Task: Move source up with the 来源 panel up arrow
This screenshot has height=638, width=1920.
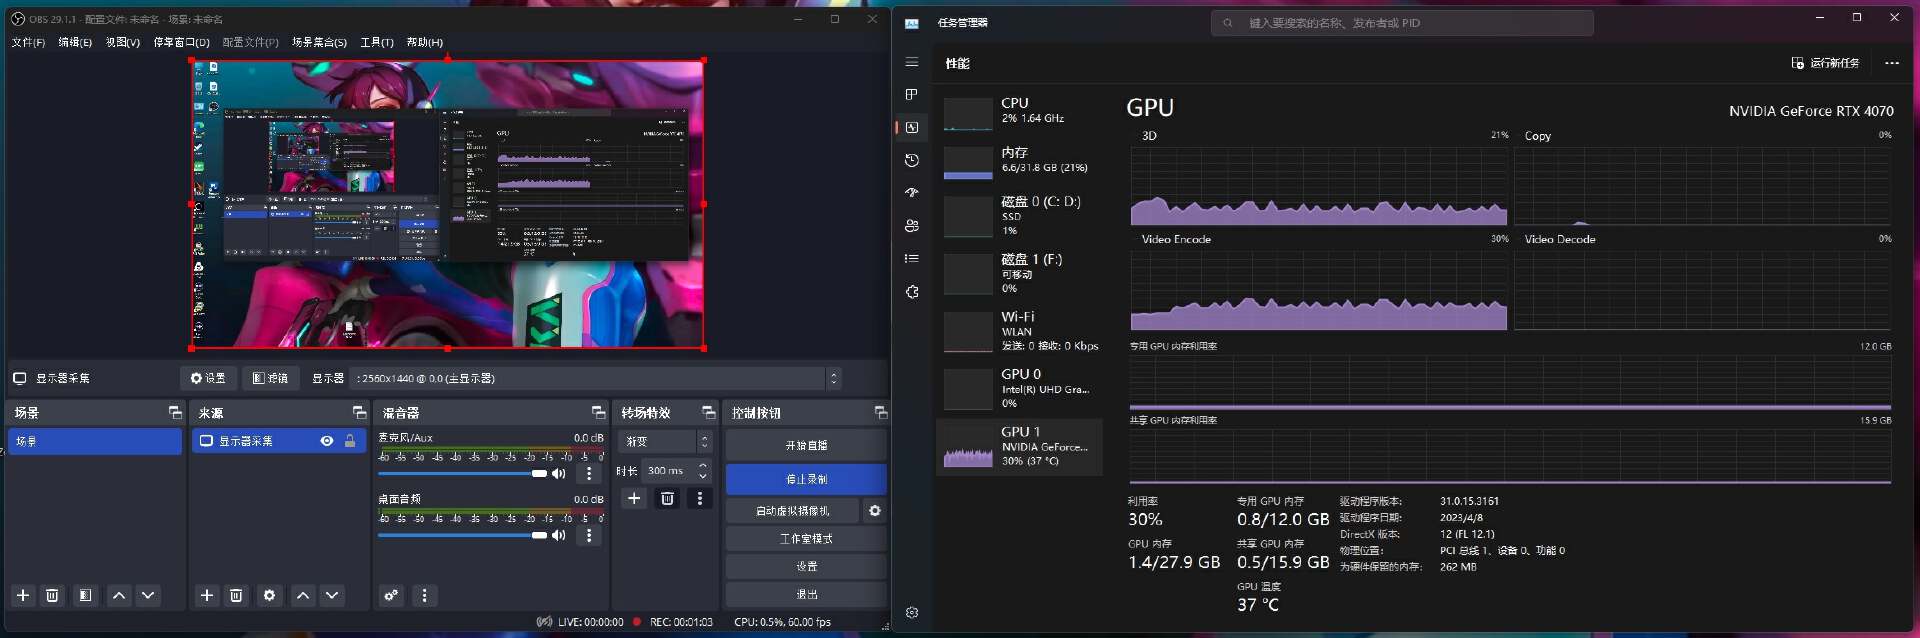Action: (x=303, y=595)
